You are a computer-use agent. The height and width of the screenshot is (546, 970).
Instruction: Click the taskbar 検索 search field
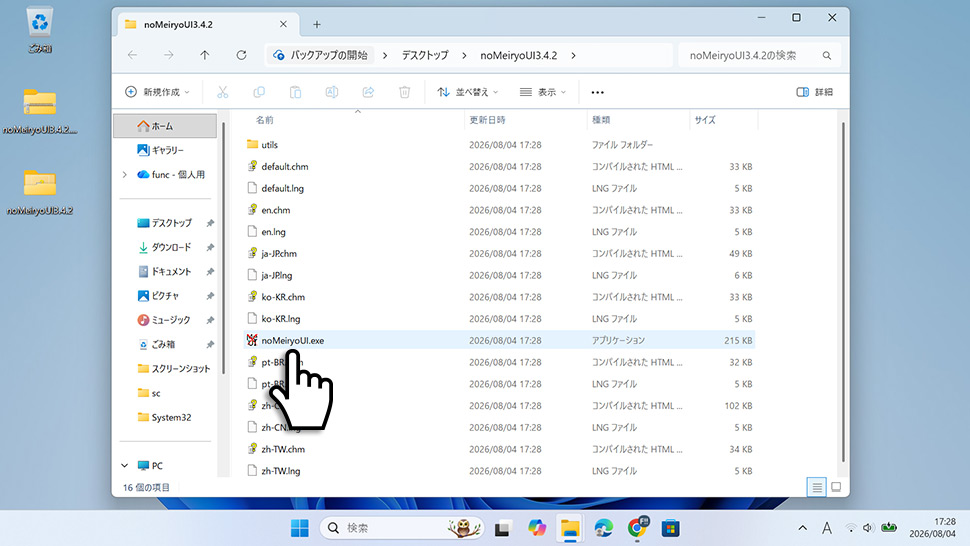402,528
